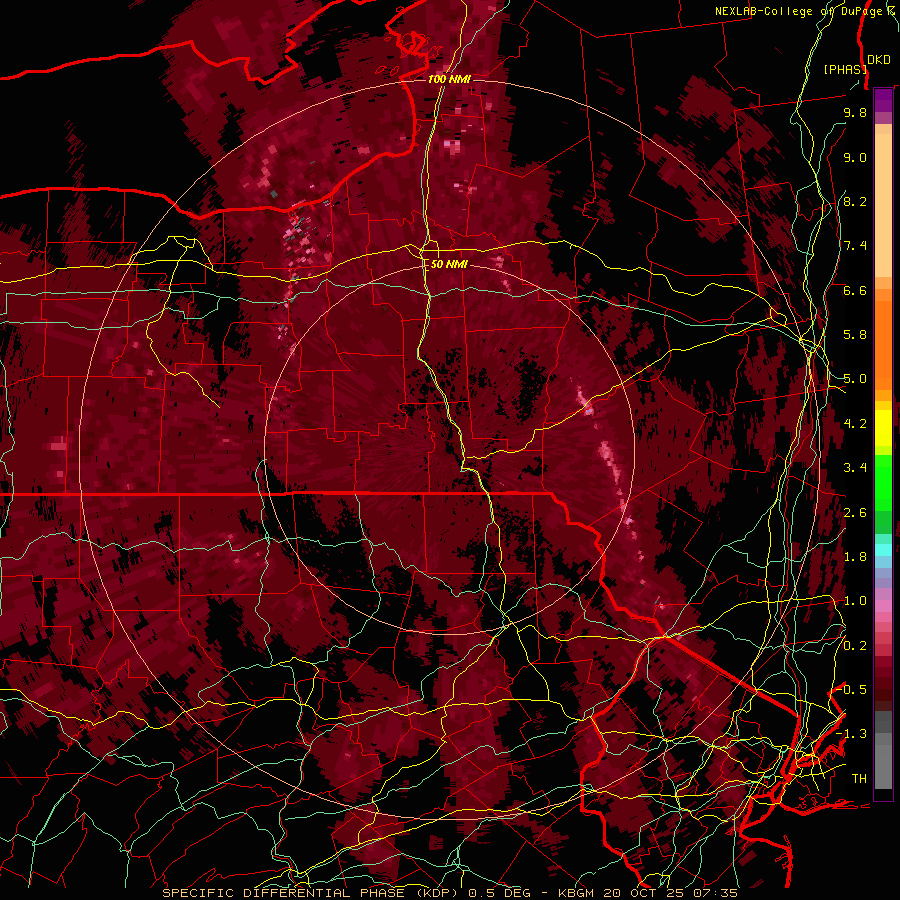The width and height of the screenshot is (900, 900).
Task: Click the 9.8 scale value
Action: [x=855, y=113]
